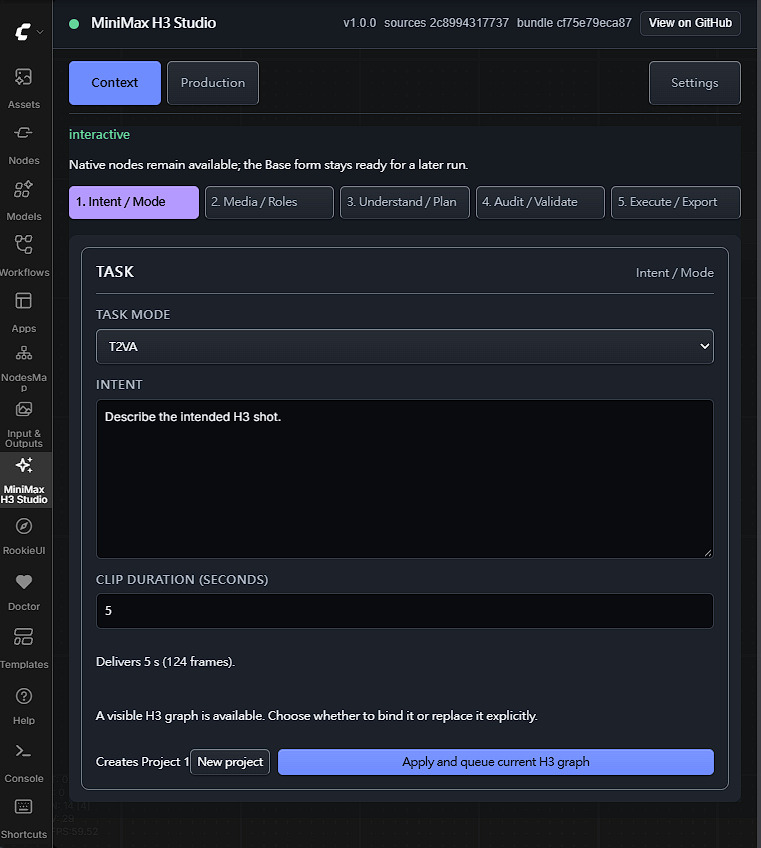The height and width of the screenshot is (848, 761).
Task: Expand the chevron beside the logo
Action: (x=40, y=32)
